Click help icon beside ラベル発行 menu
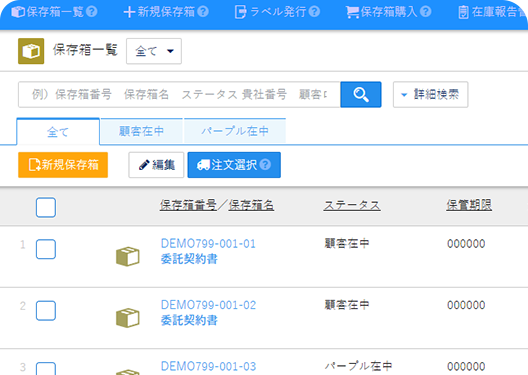The height and width of the screenshot is (375, 528). (314, 12)
